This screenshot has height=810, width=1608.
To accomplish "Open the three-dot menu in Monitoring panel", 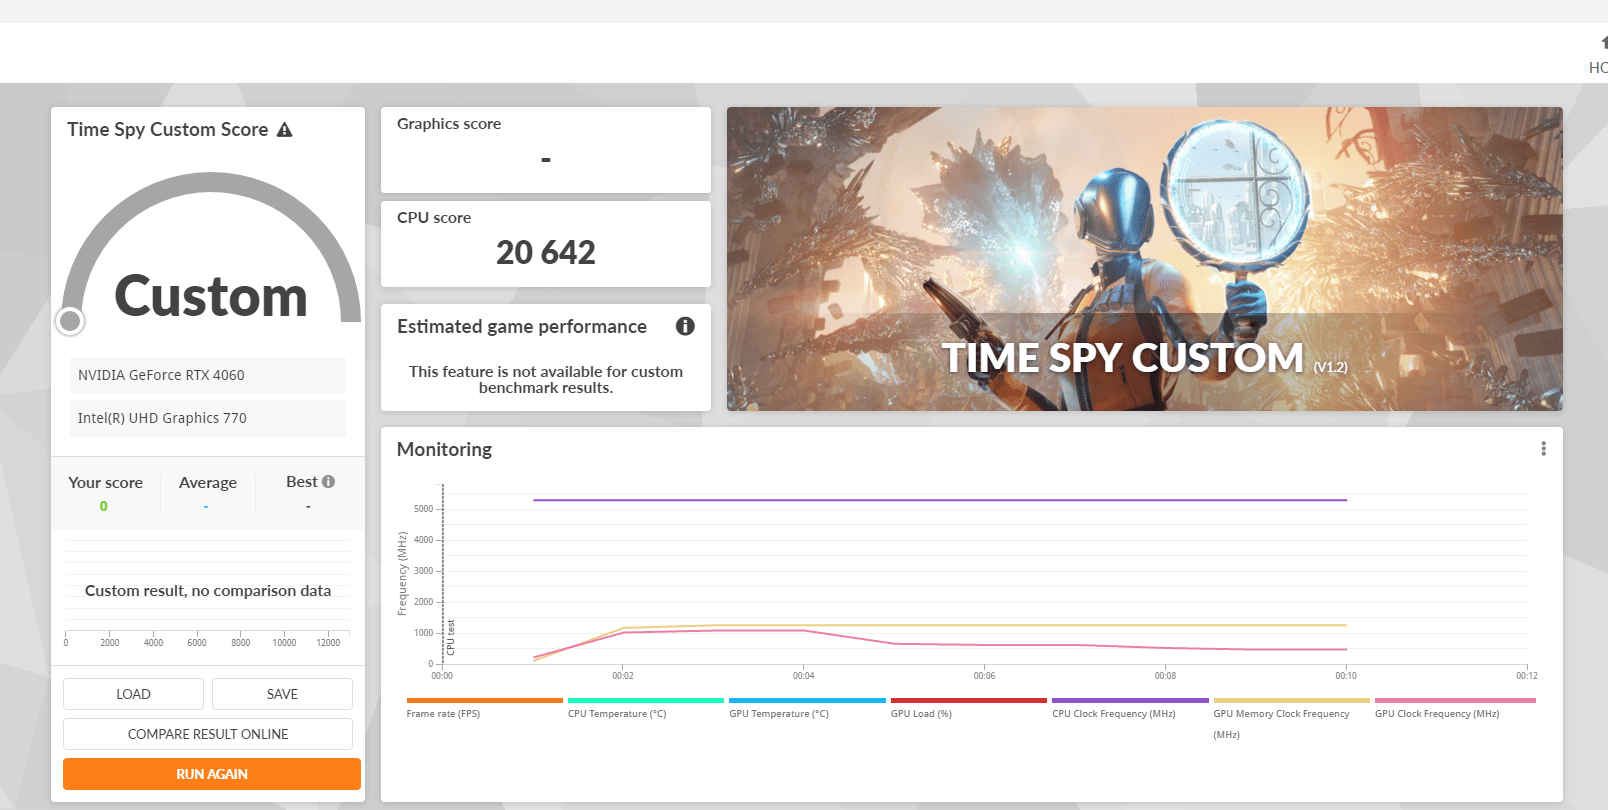I will tap(1543, 449).
